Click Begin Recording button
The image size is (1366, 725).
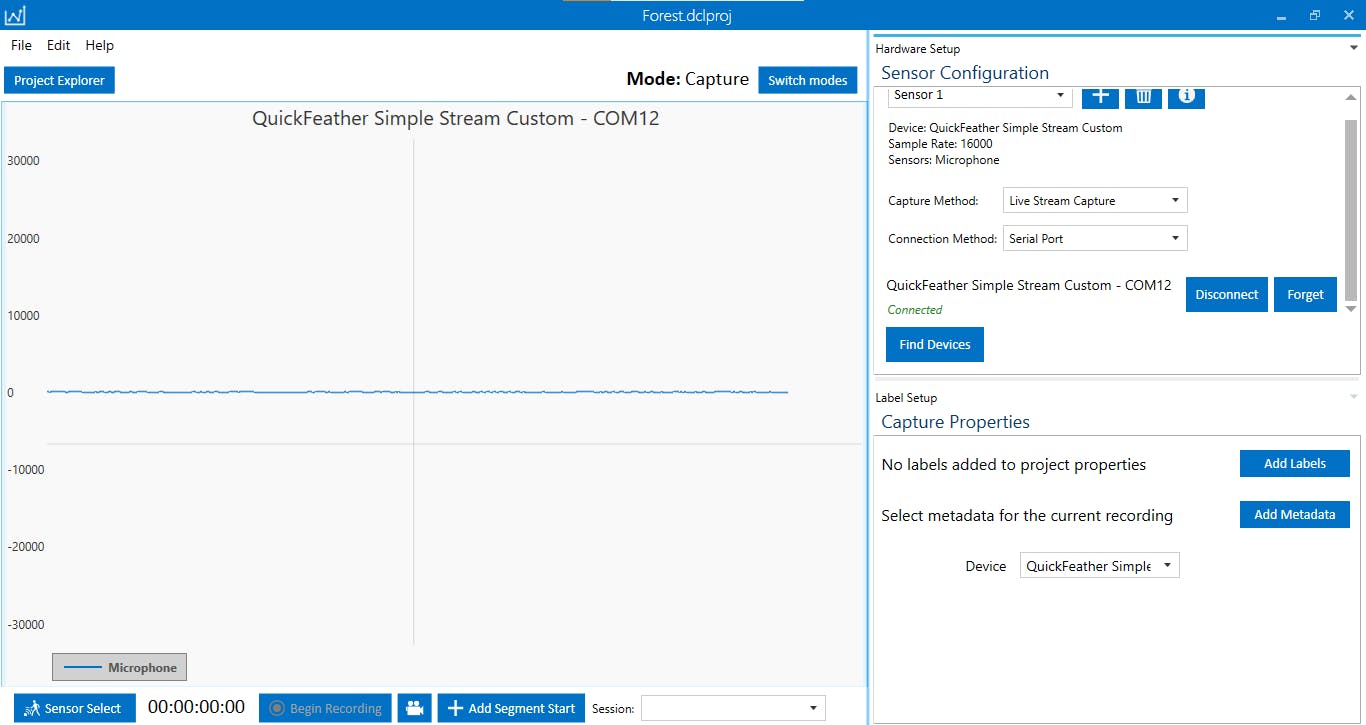pos(325,708)
